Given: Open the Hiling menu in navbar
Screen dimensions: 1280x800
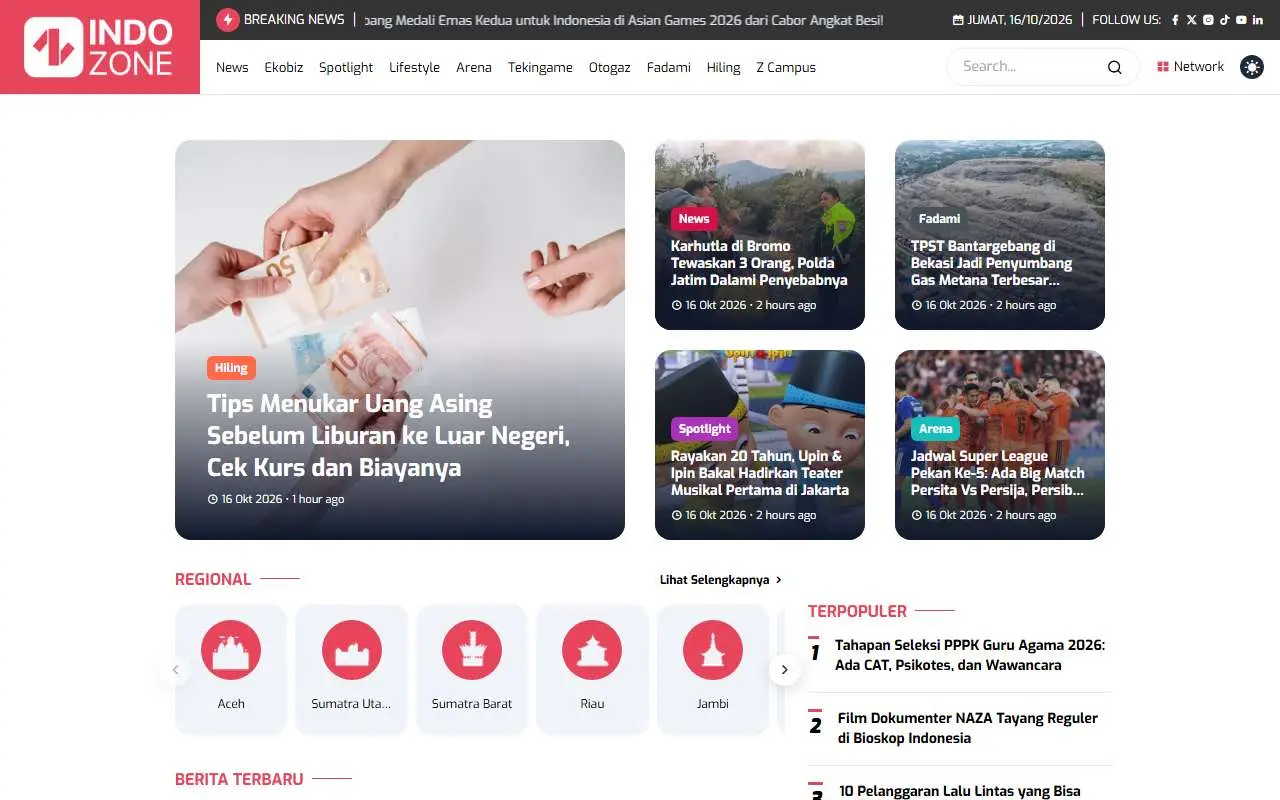Looking at the screenshot, I should pyautogui.click(x=723, y=67).
